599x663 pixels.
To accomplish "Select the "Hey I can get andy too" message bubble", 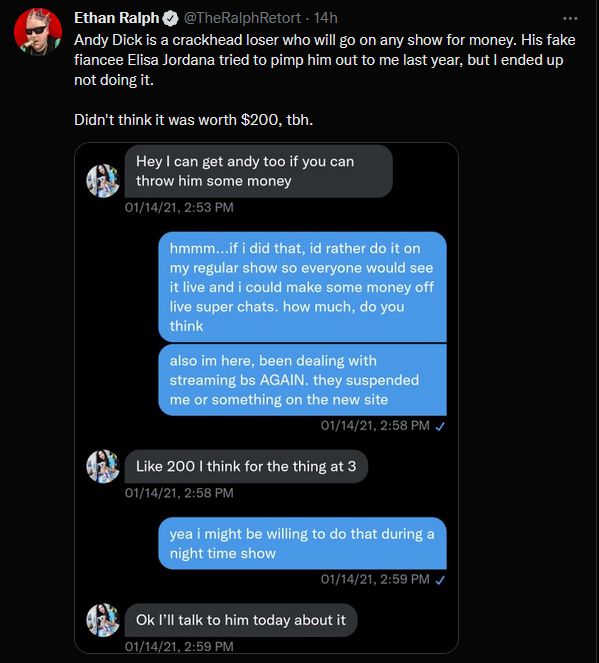I will (258, 171).
